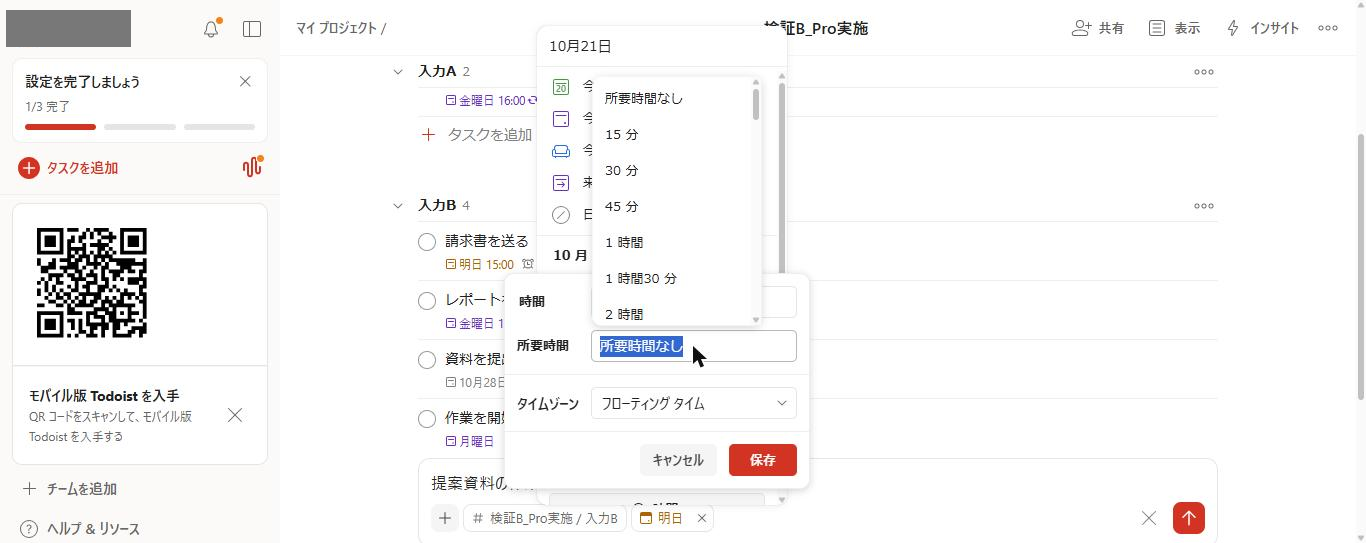Click the duration list scrollbar thumb
Image resolution: width=1366 pixels, height=543 pixels.
click(756, 104)
